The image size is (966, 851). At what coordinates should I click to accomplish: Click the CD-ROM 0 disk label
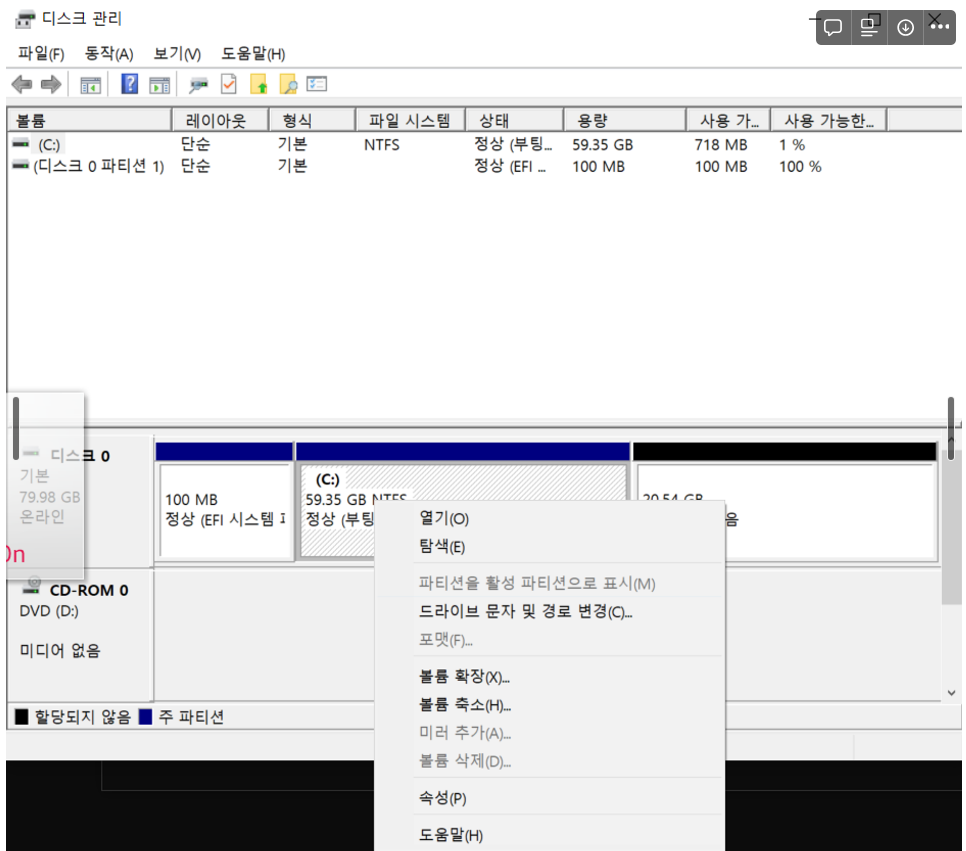click(89, 590)
